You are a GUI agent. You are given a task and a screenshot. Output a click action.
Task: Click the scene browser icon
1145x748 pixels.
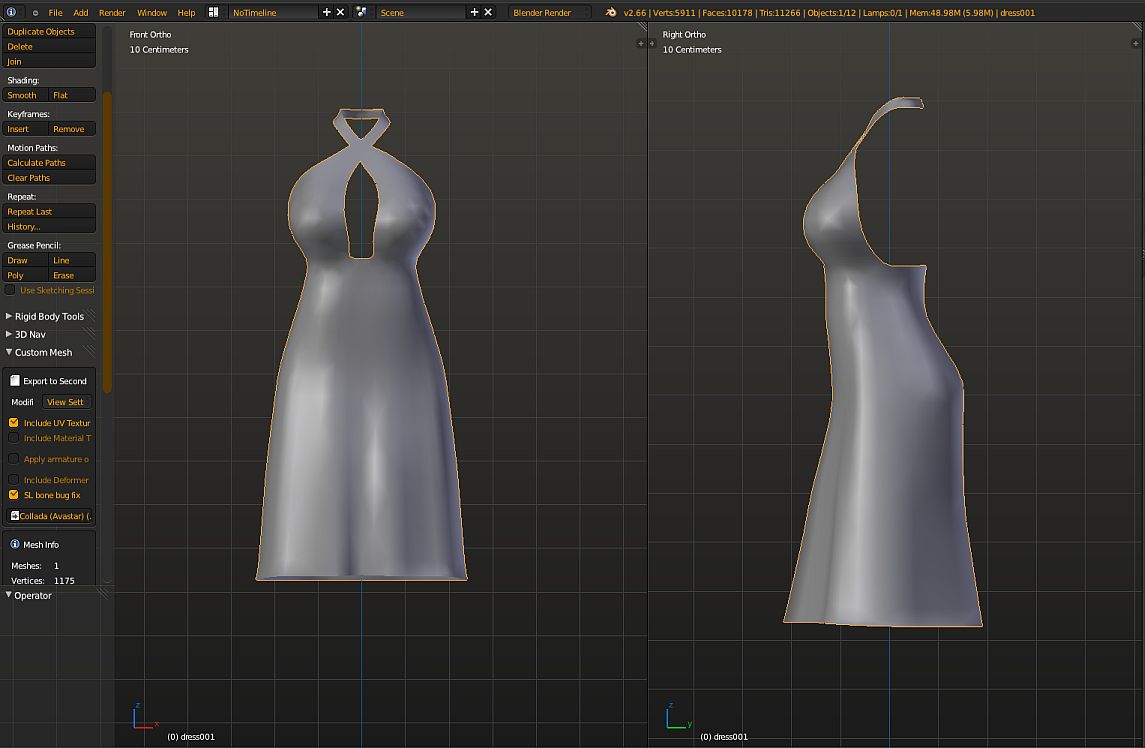click(x=361, y=12)
